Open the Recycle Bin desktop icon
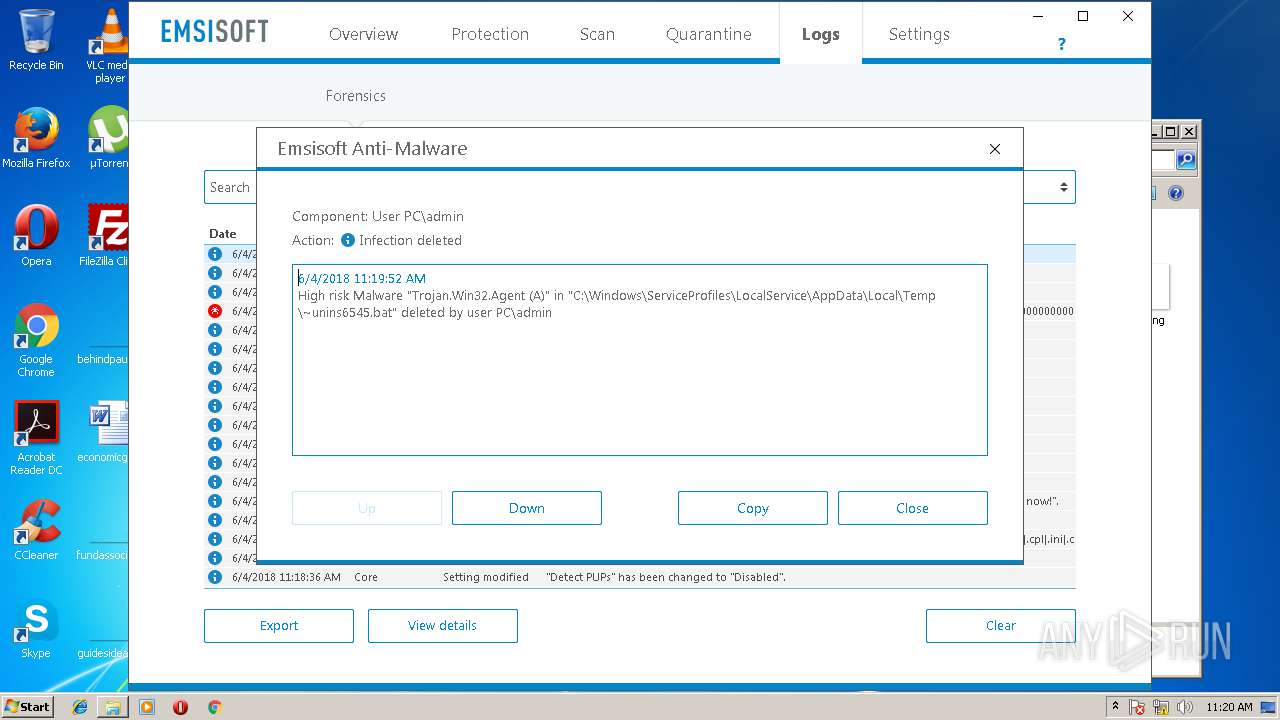This screenshot has width=1280, height=720. (x=36, y=40)
